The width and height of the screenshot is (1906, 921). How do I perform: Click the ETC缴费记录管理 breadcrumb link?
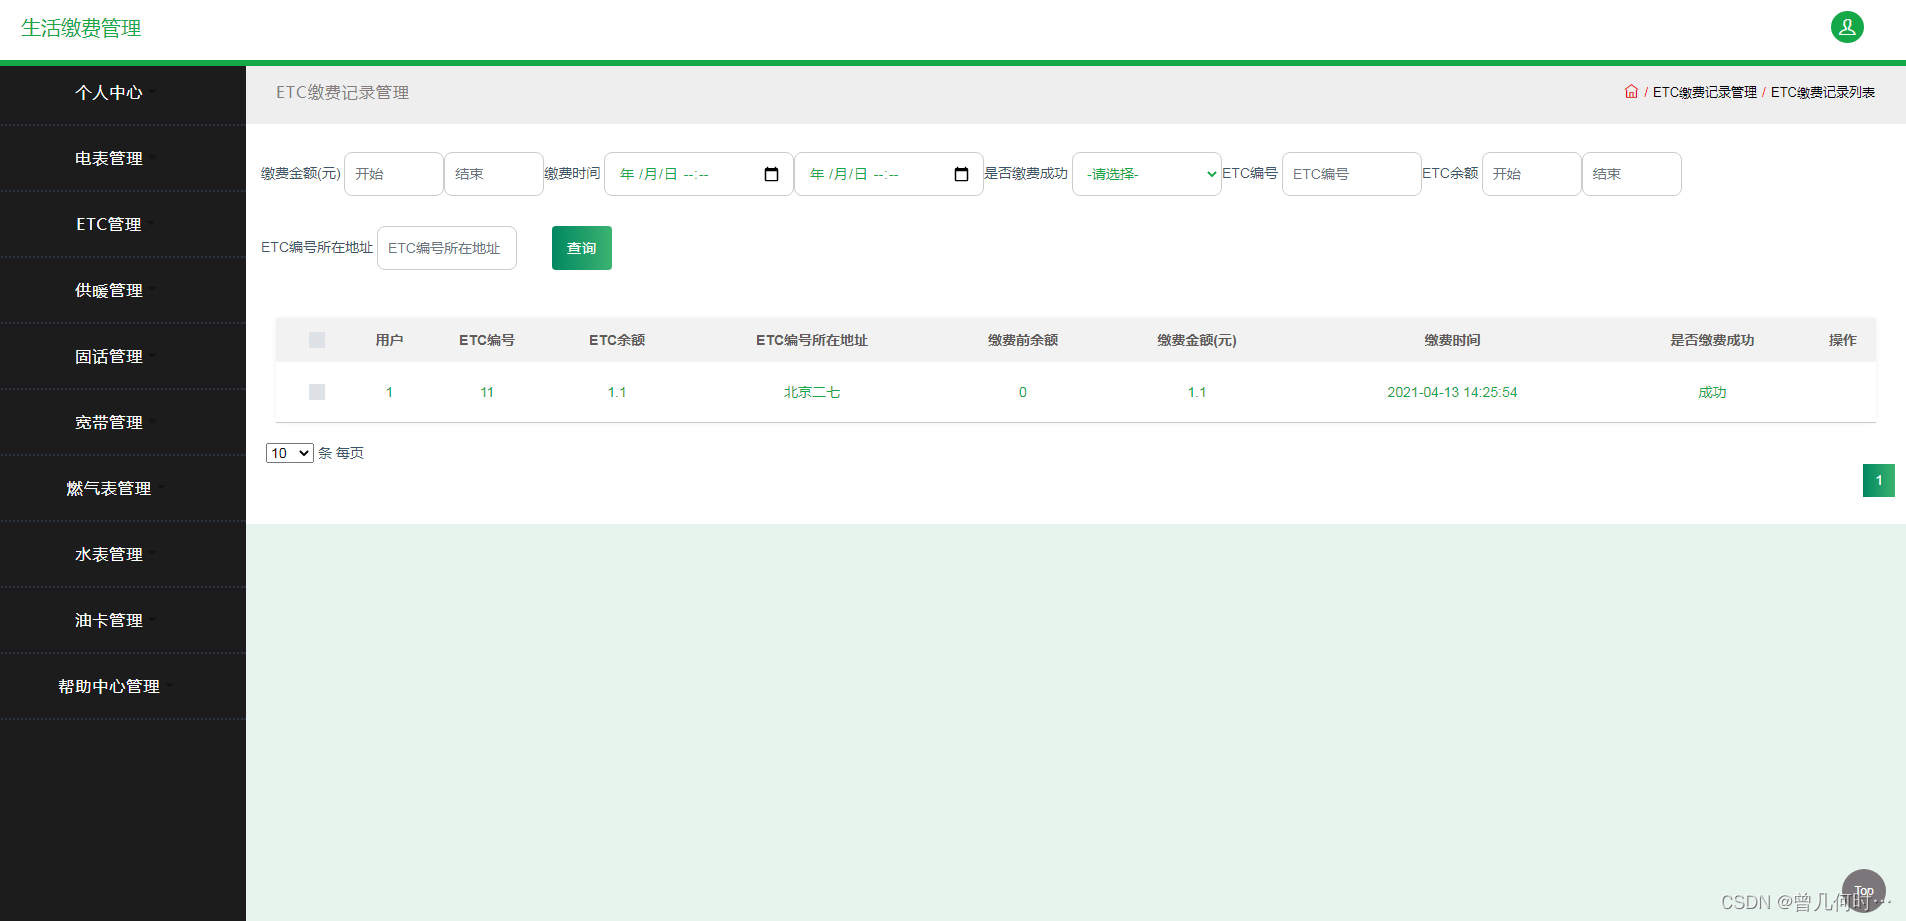coord(1704,92)
